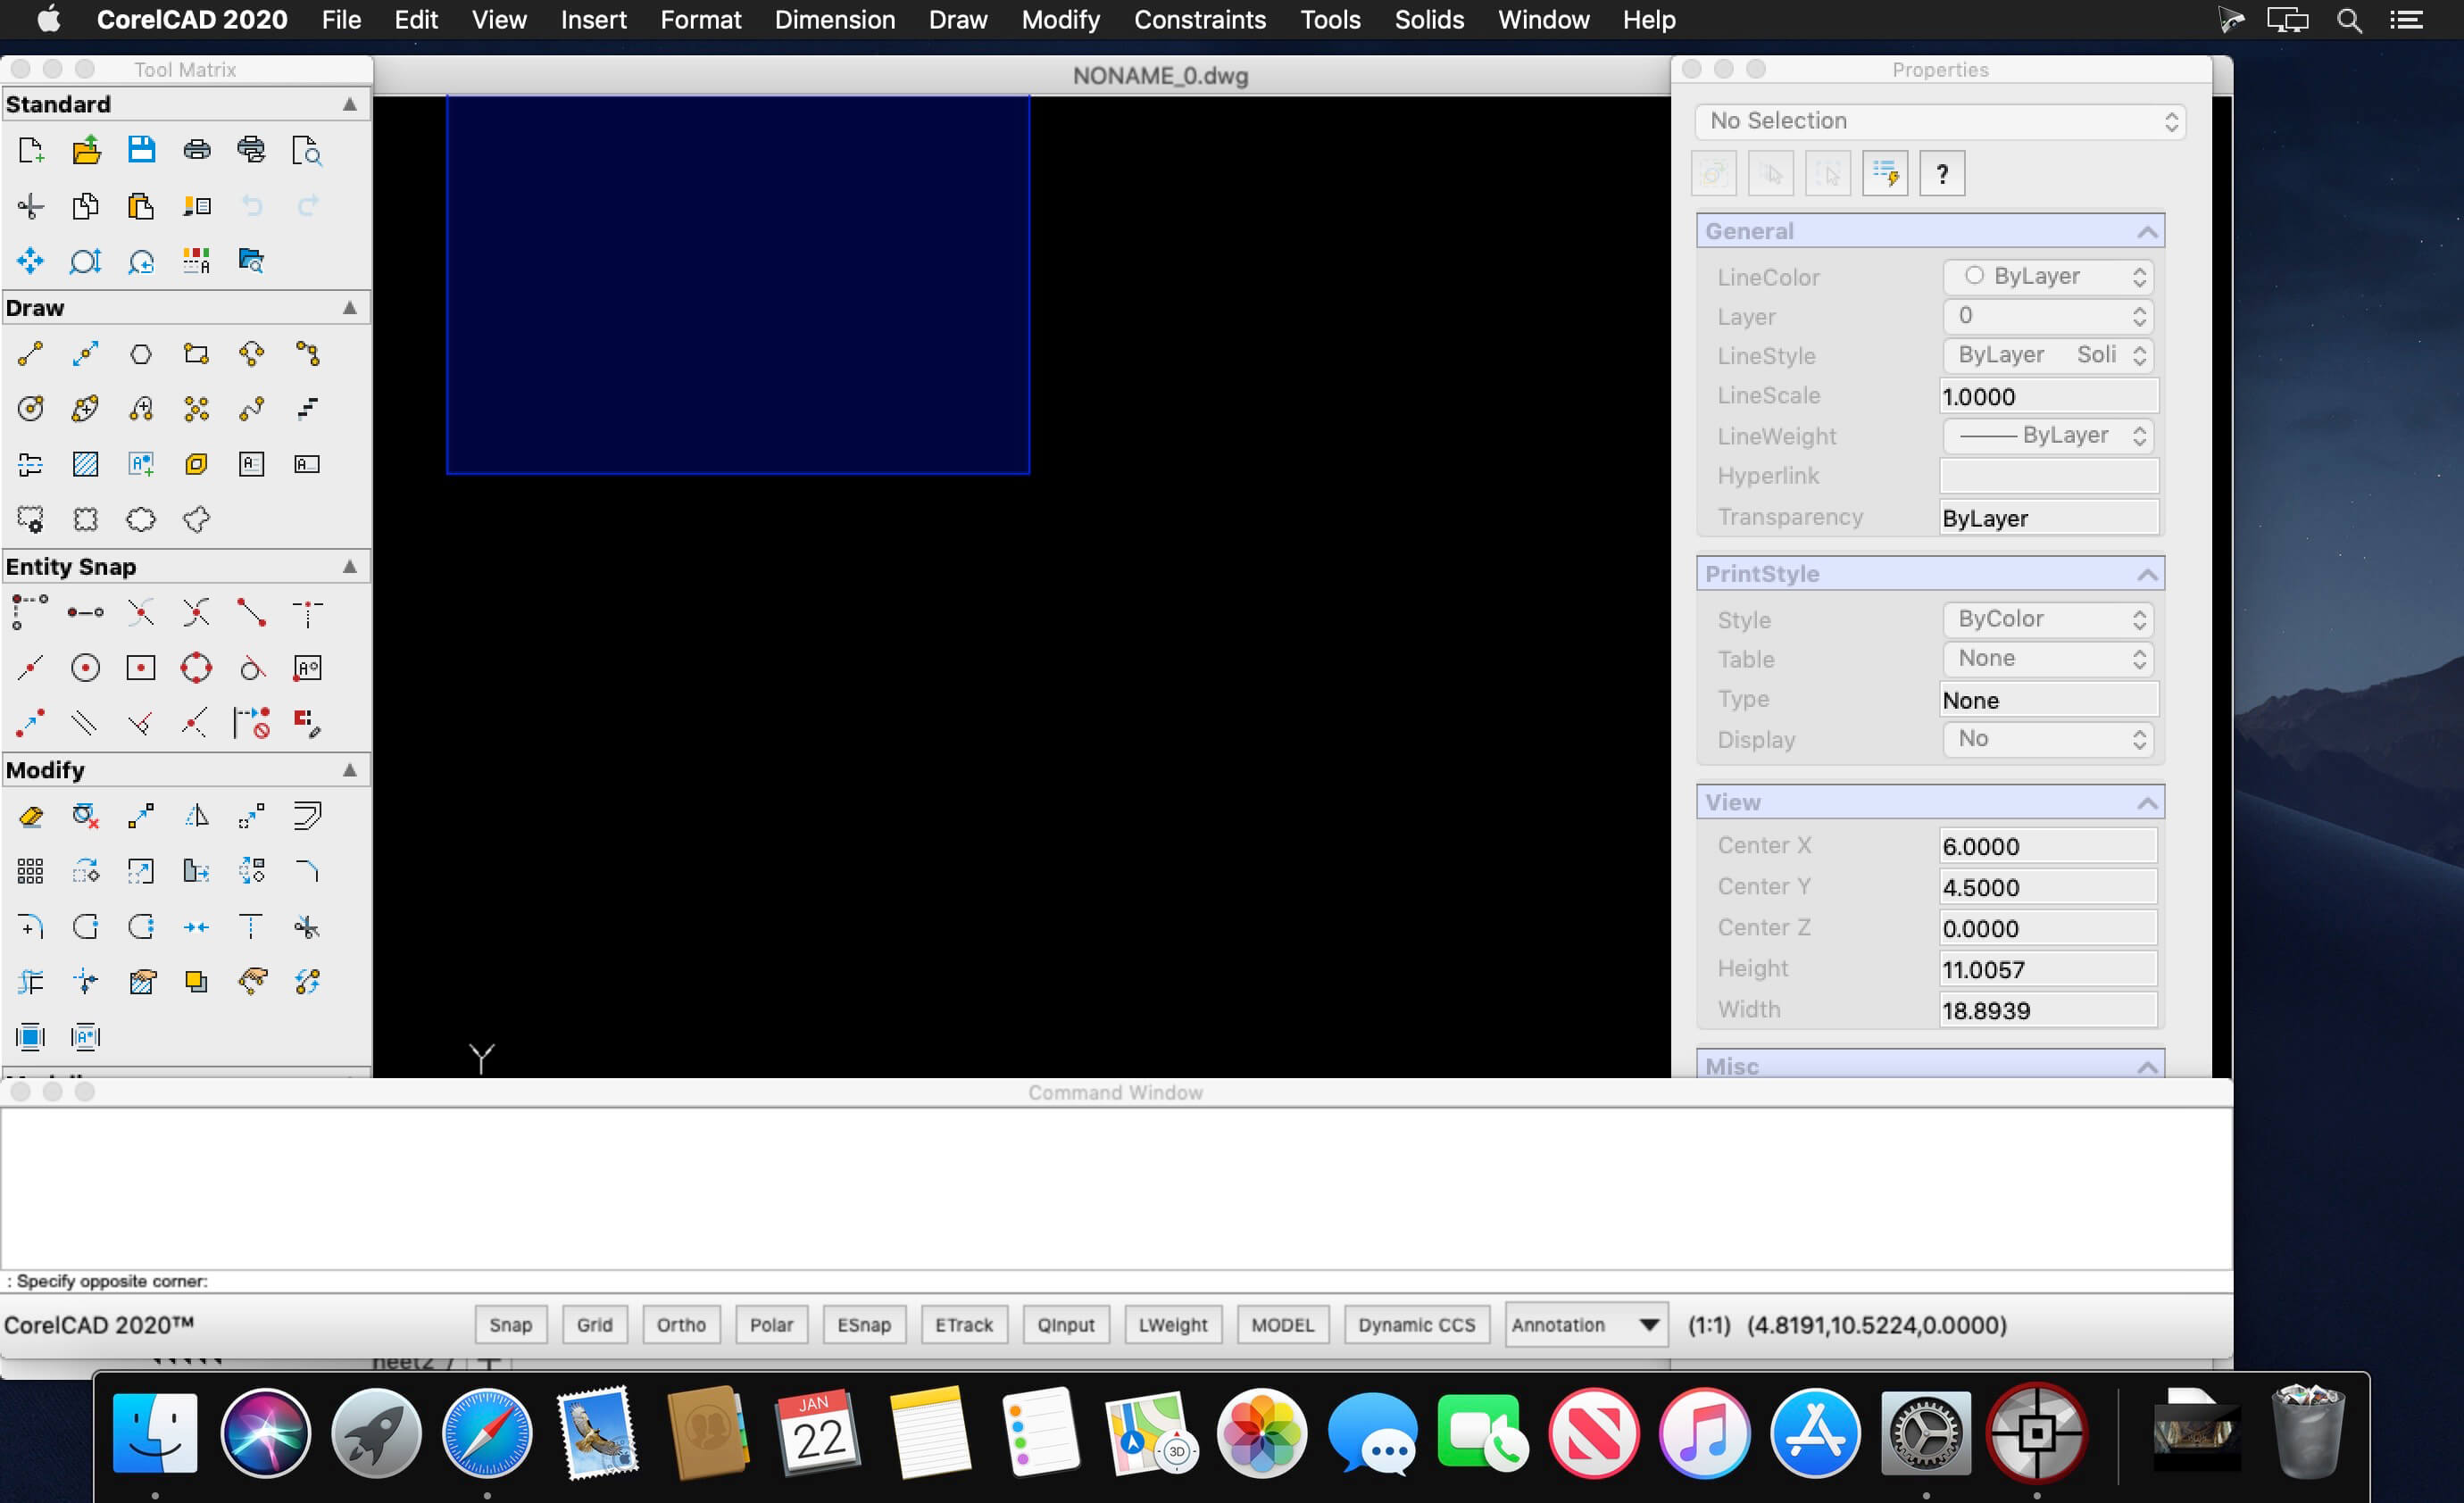The image size is (2464, 1503).
Task: Toggle the Snap status button
Action: pyautogui.click(x=510, y=1325)
